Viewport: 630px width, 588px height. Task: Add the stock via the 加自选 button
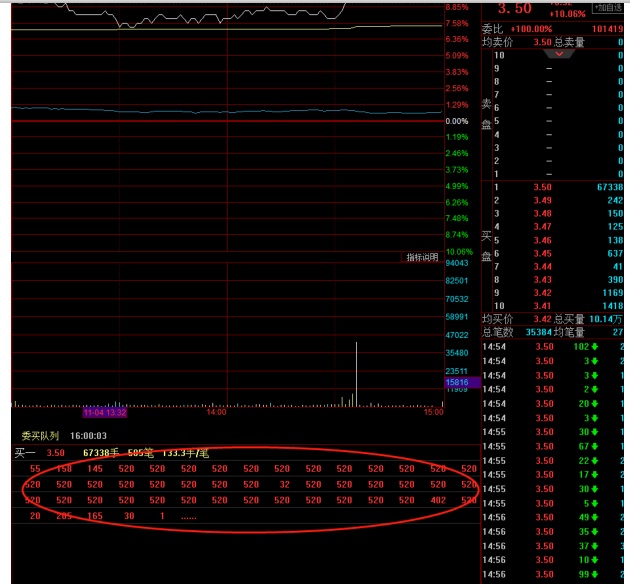(608, 8)
